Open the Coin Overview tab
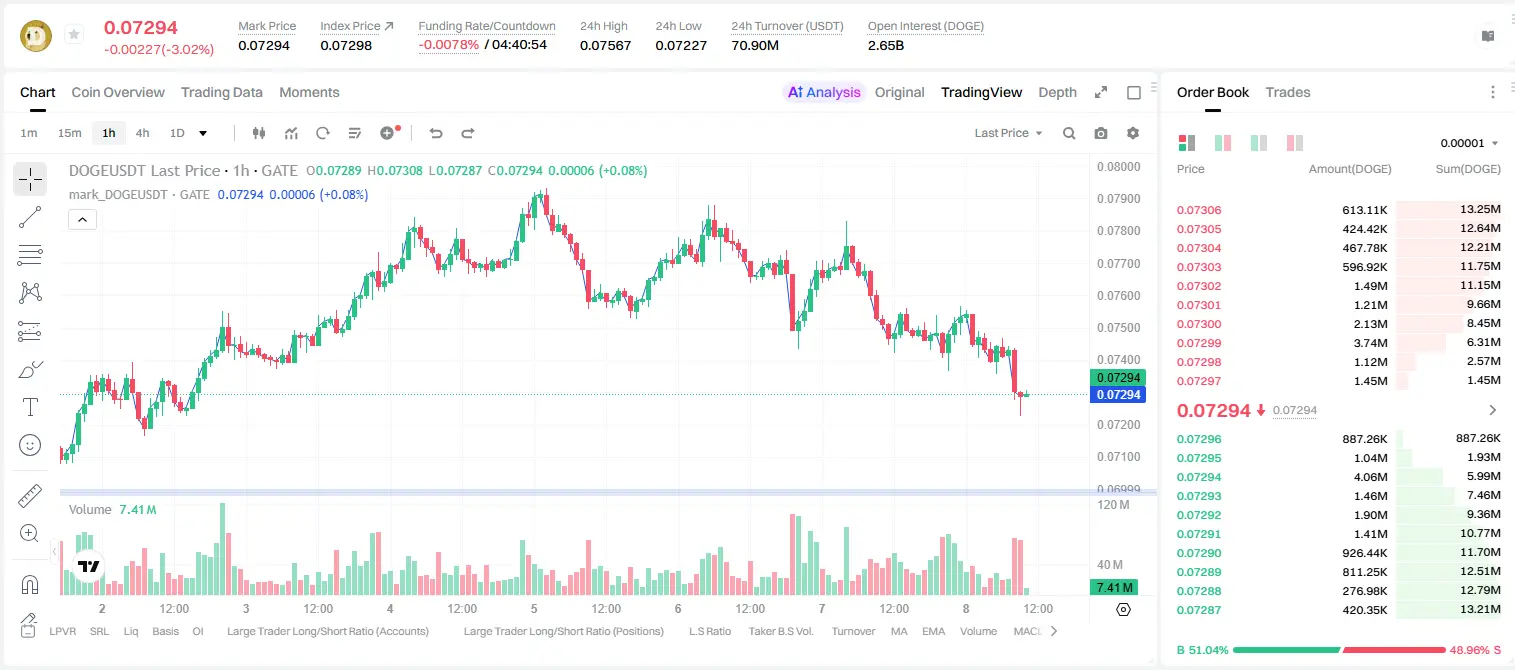 (118, 92)
